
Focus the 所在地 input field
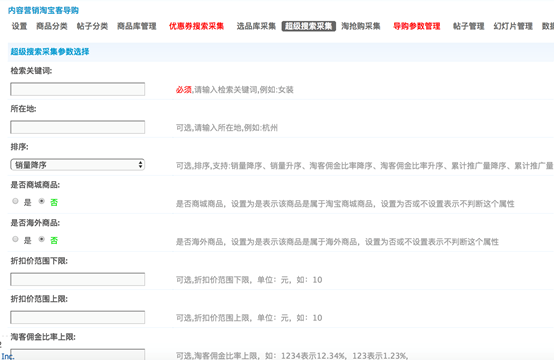(x=78, y=127)
